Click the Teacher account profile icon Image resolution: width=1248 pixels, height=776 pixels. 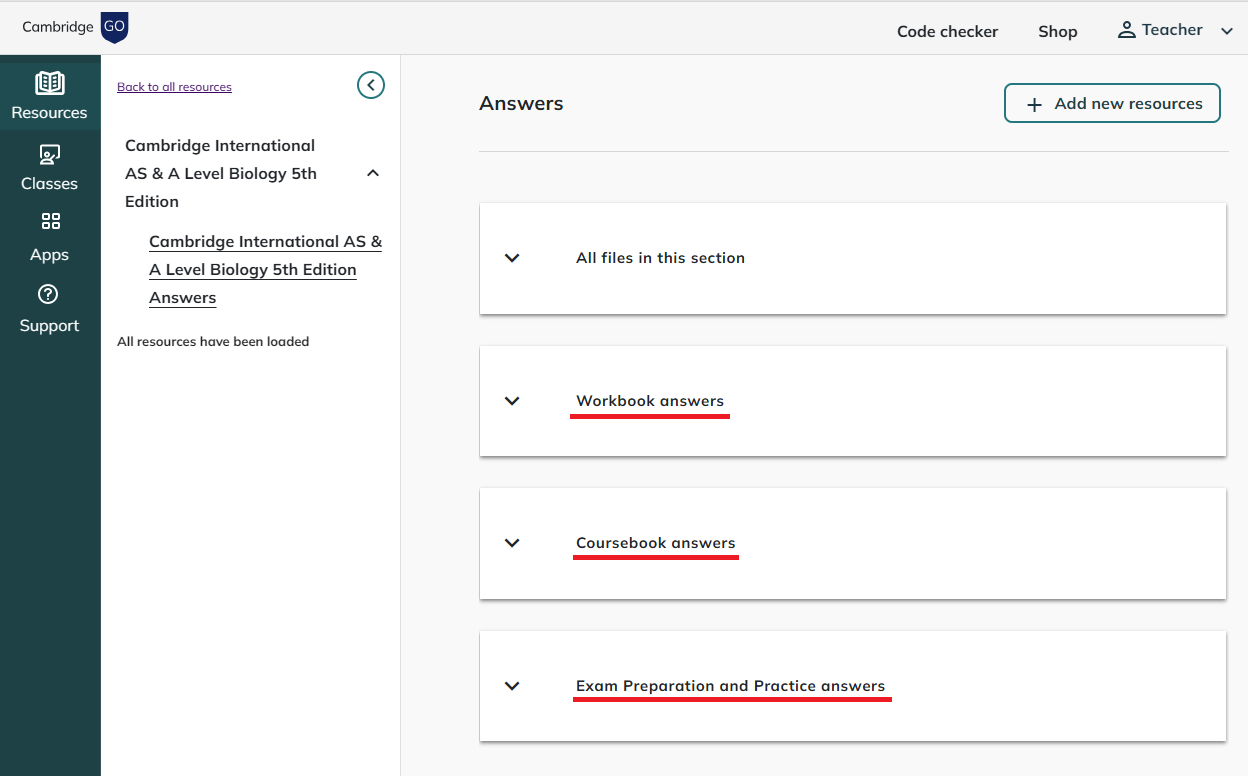pos(1126,30)
